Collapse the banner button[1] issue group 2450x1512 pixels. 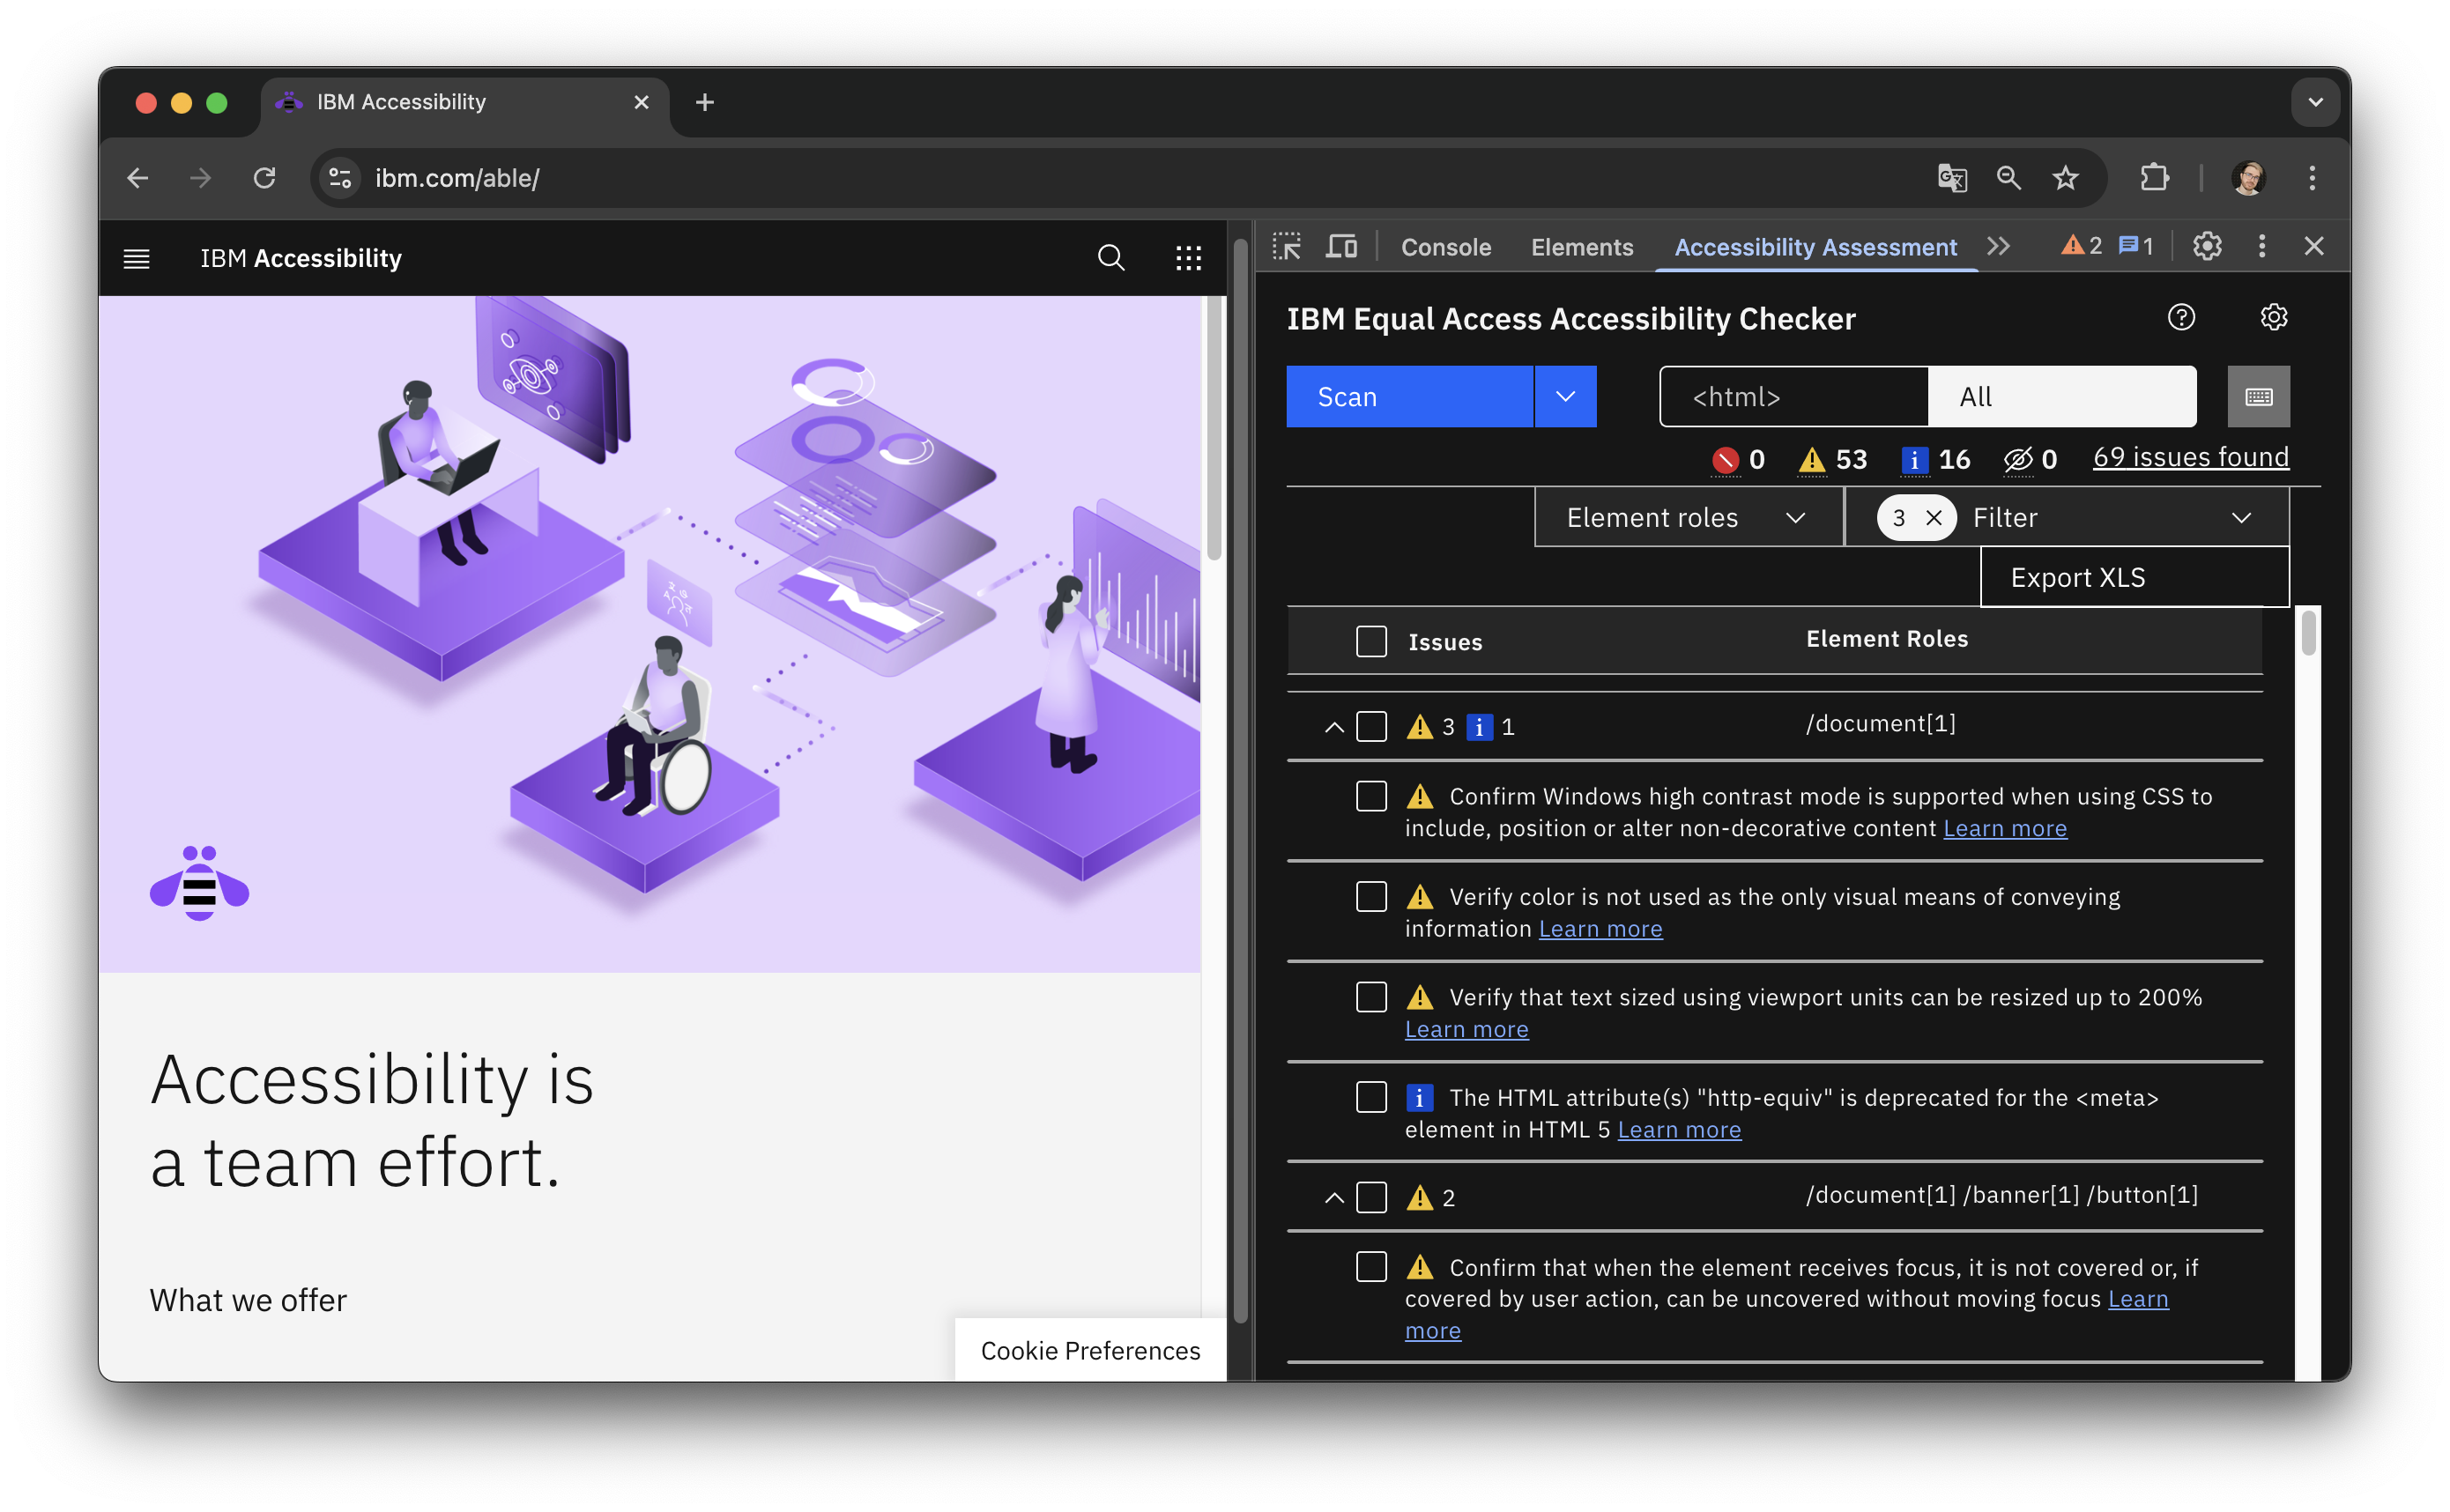(1334, 1197)
